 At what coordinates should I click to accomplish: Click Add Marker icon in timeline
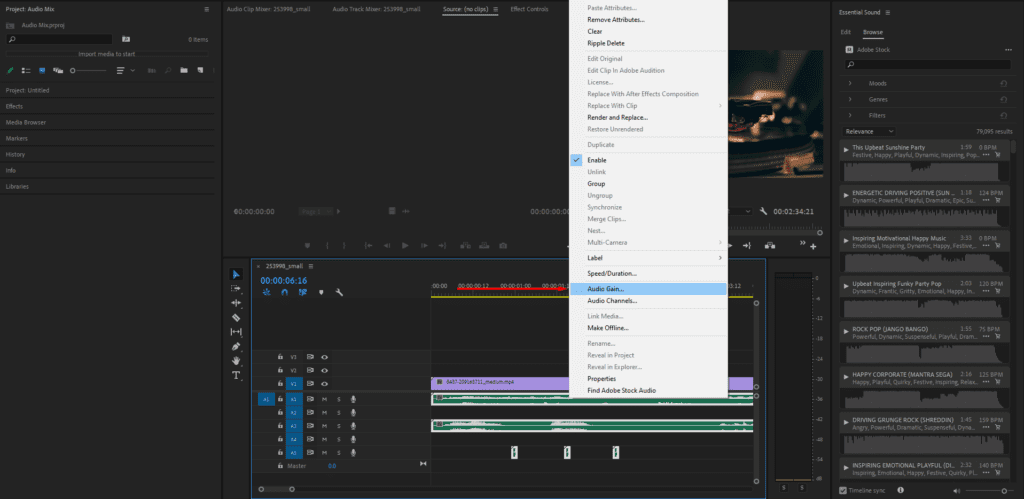click(321, 293)
